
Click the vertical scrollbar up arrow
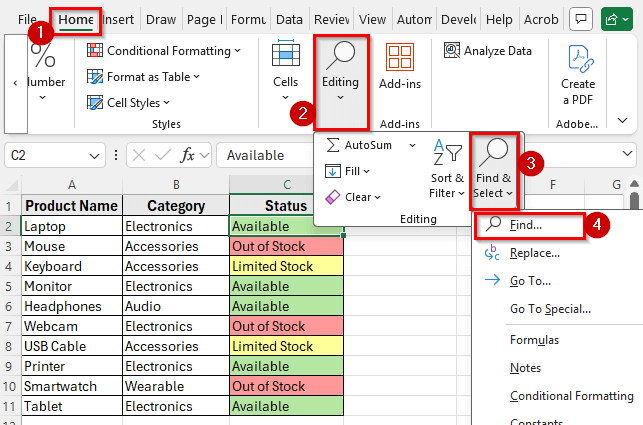(x=634, y=183)
